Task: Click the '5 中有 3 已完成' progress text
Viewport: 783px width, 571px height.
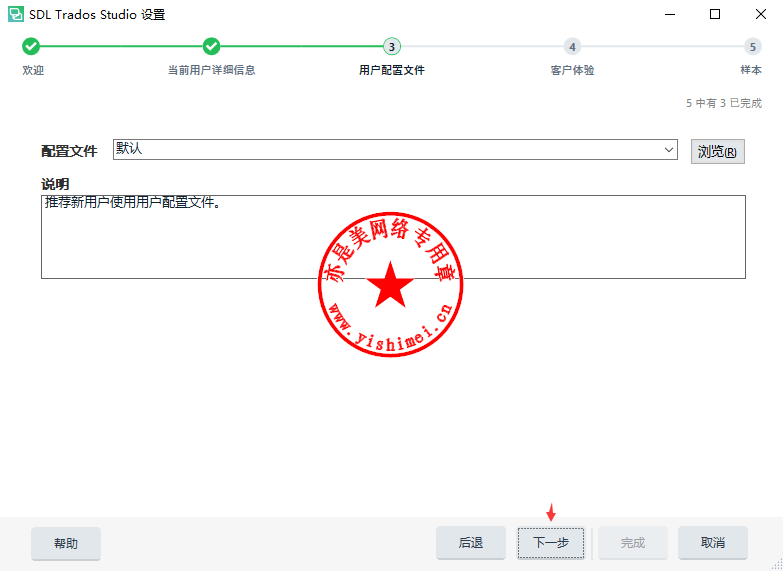Action: pyautogui.click(x=724, y=103)
